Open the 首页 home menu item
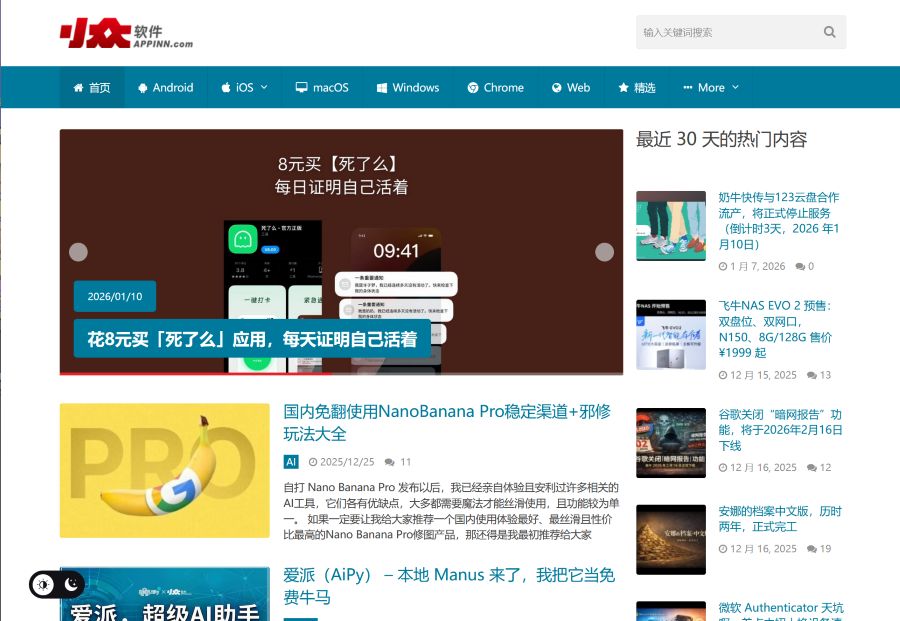This screenshot has width=900, height=621. coord(92,87)
